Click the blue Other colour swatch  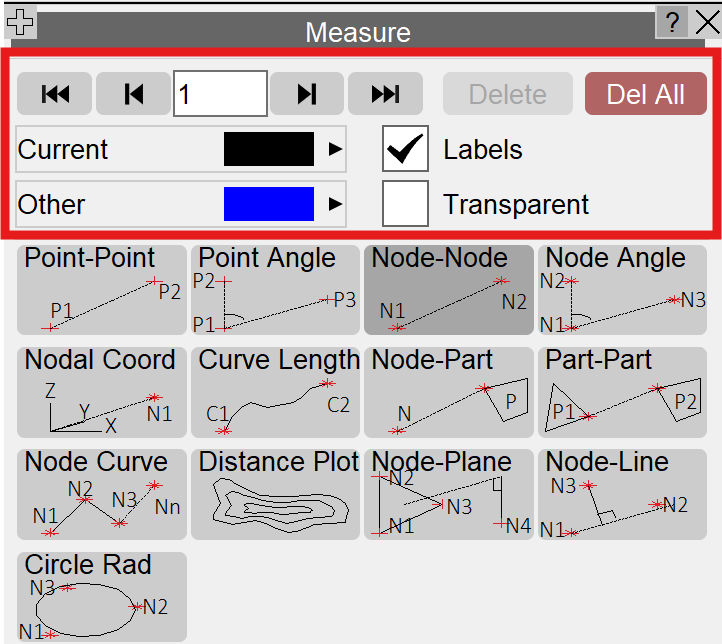click(x=269, y=204)
